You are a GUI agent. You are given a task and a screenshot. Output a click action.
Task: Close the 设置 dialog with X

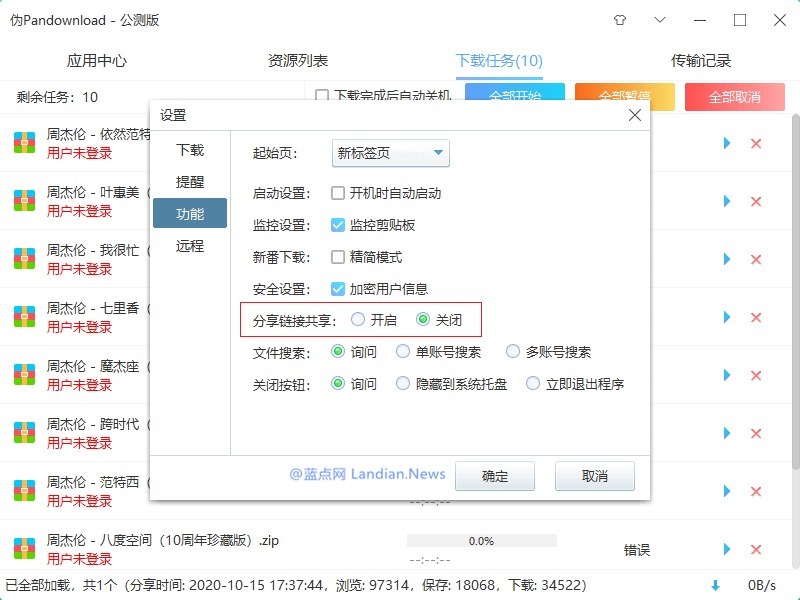(634, 116)
